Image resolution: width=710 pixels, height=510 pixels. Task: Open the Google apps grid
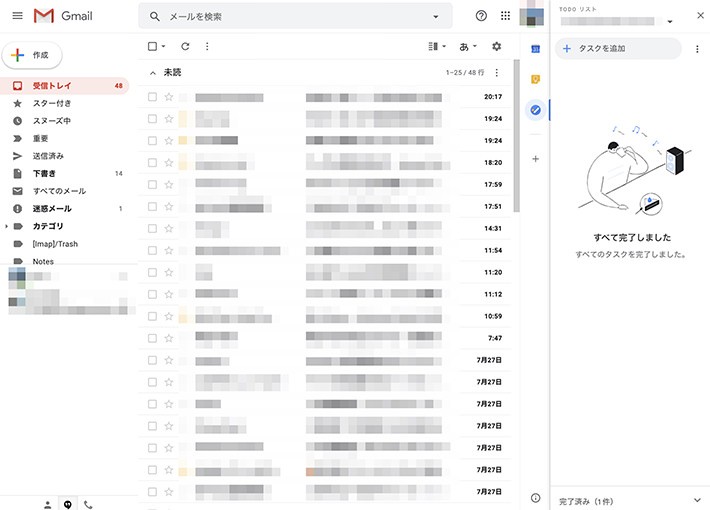point(505,16)
